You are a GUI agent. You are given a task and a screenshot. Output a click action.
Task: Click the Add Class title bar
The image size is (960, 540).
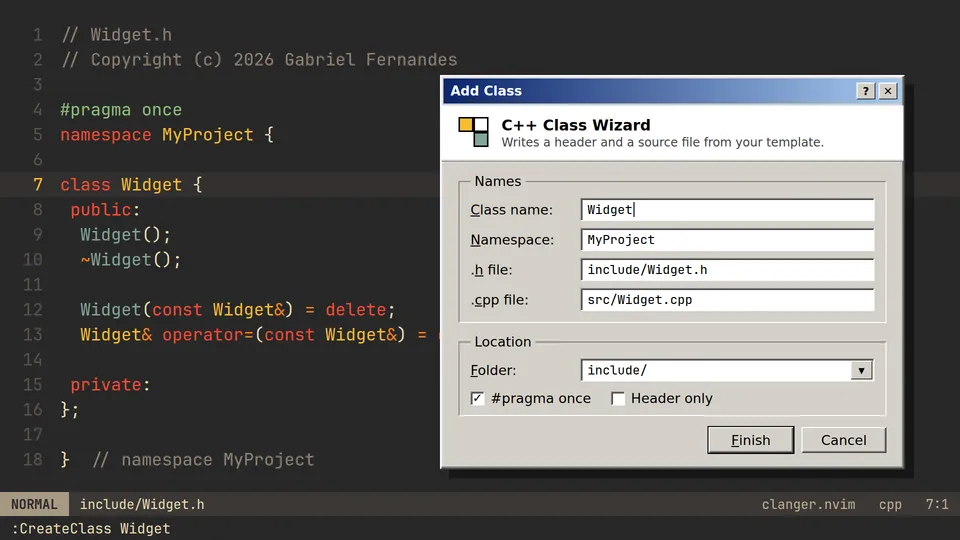[649, 91]
